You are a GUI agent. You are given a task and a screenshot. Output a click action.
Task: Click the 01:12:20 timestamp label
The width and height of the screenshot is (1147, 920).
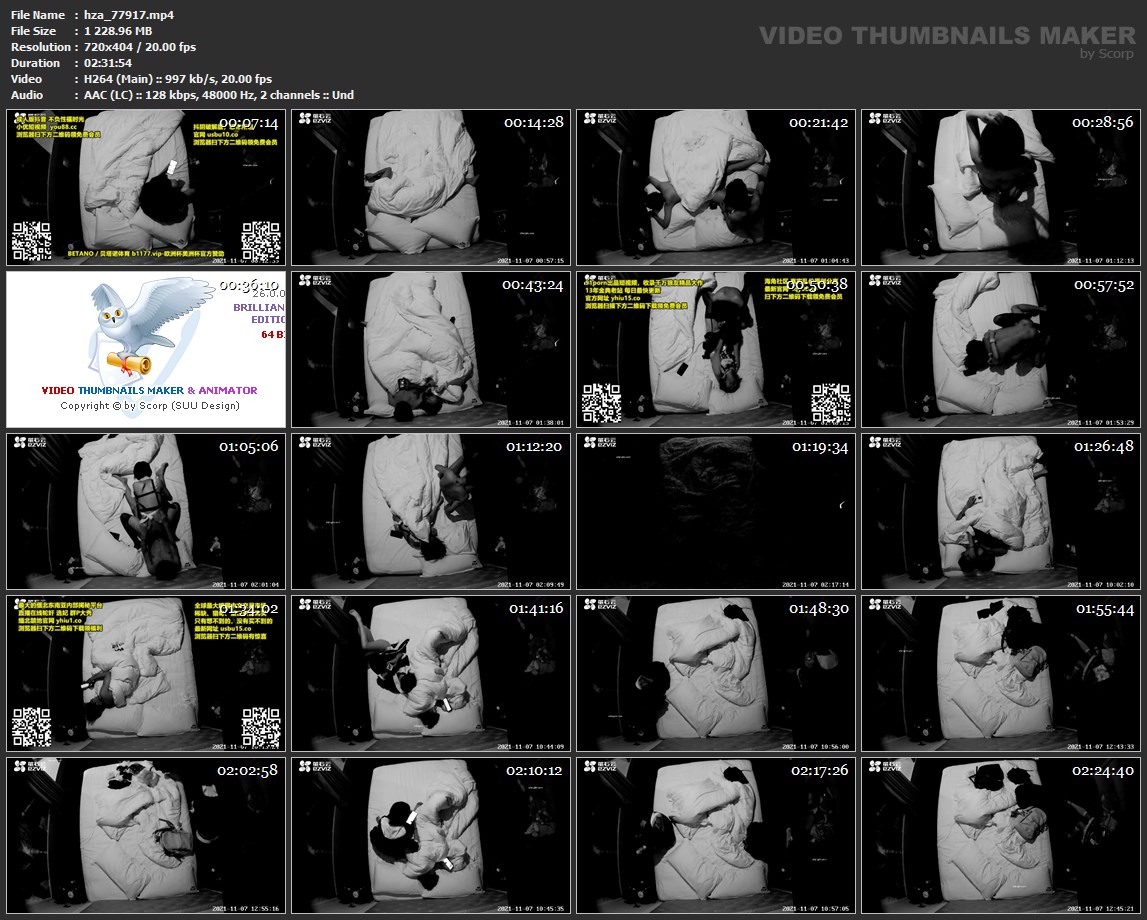(535, 447)
